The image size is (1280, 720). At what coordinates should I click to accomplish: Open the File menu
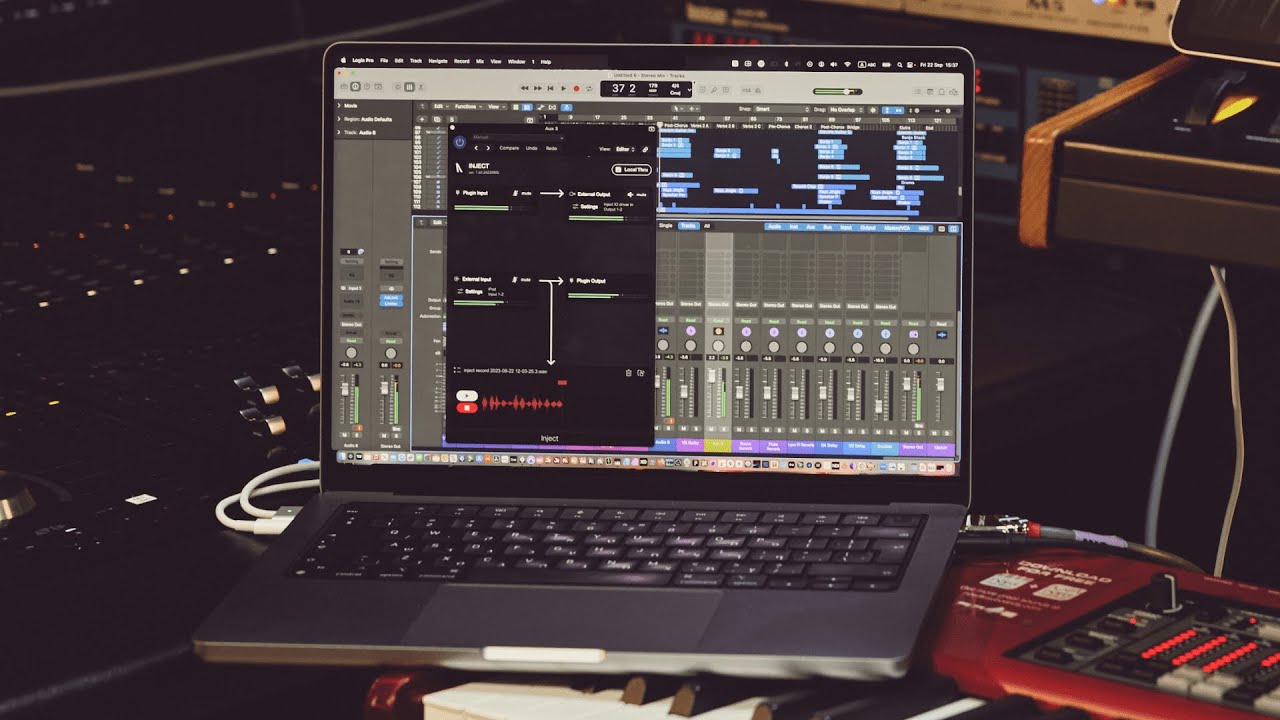tap(384, 60)
